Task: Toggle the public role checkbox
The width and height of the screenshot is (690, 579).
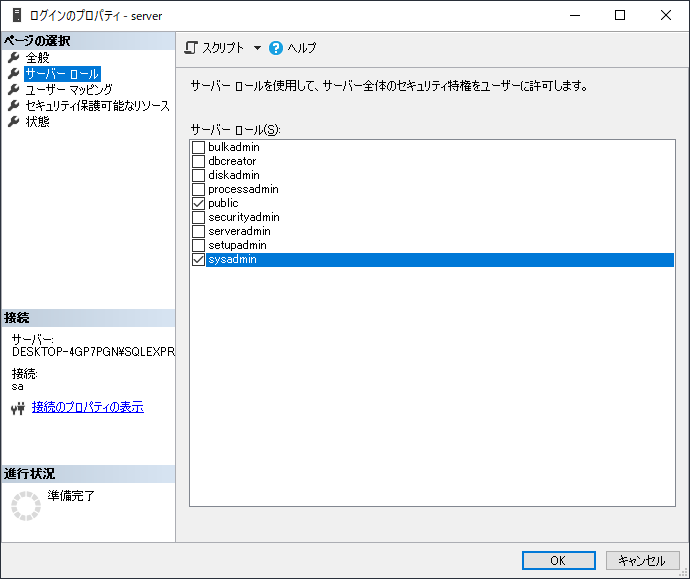Action: click(198, 203)
